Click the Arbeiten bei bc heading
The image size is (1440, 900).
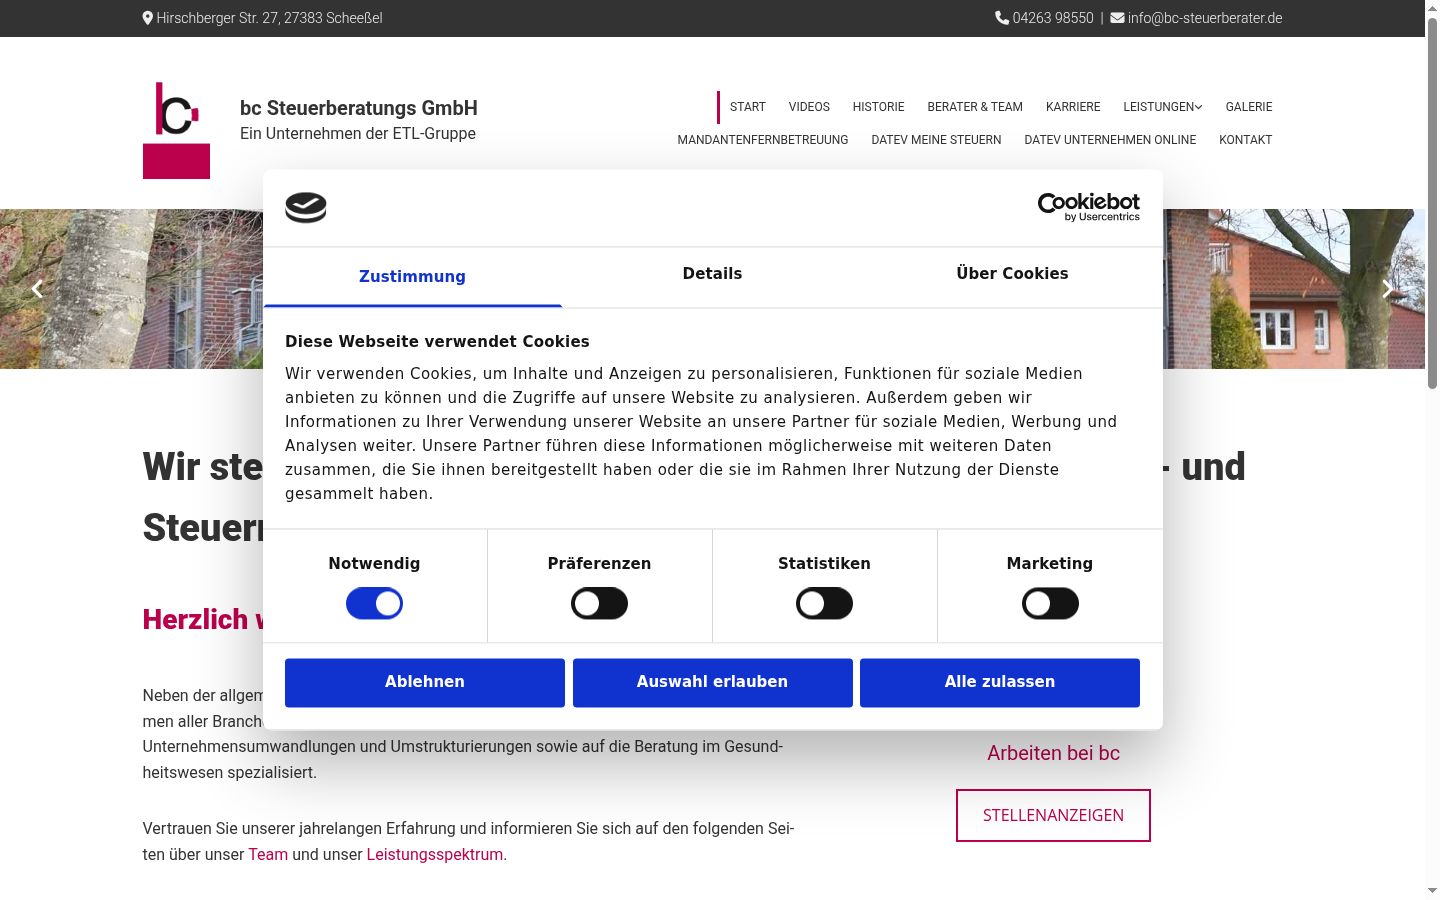(1053, 753)
